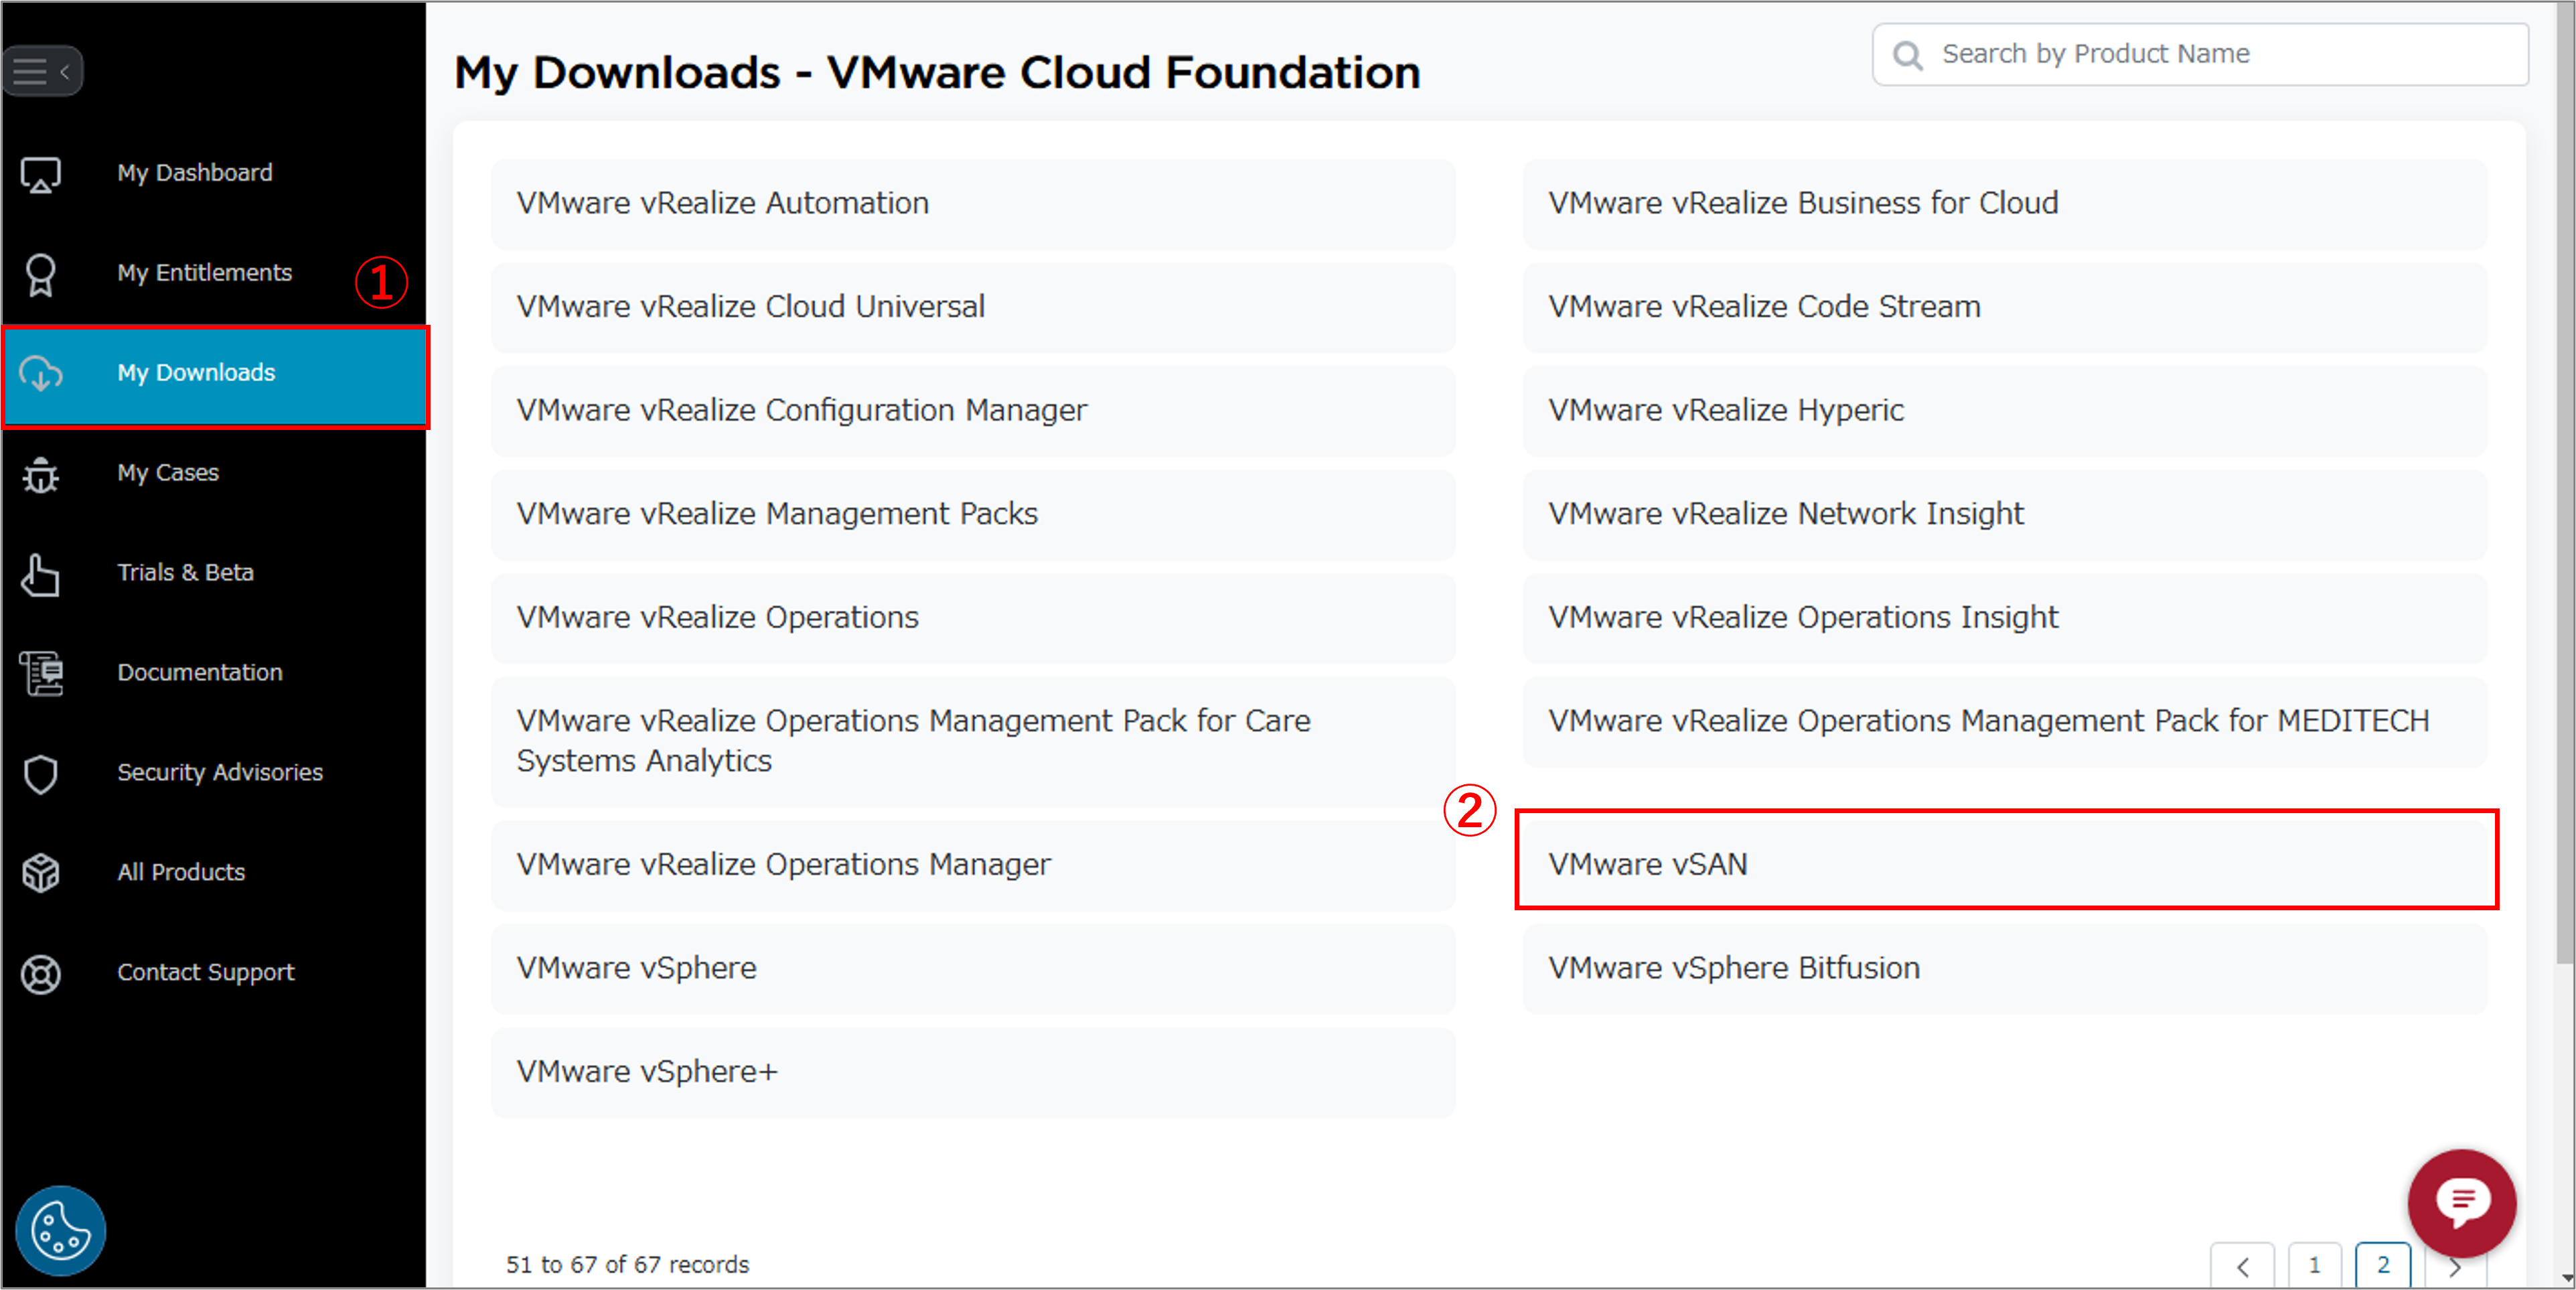Collapse the sidebar with the hamburger toggle
The image size is (2576, 1290).
tap(42, 71)
